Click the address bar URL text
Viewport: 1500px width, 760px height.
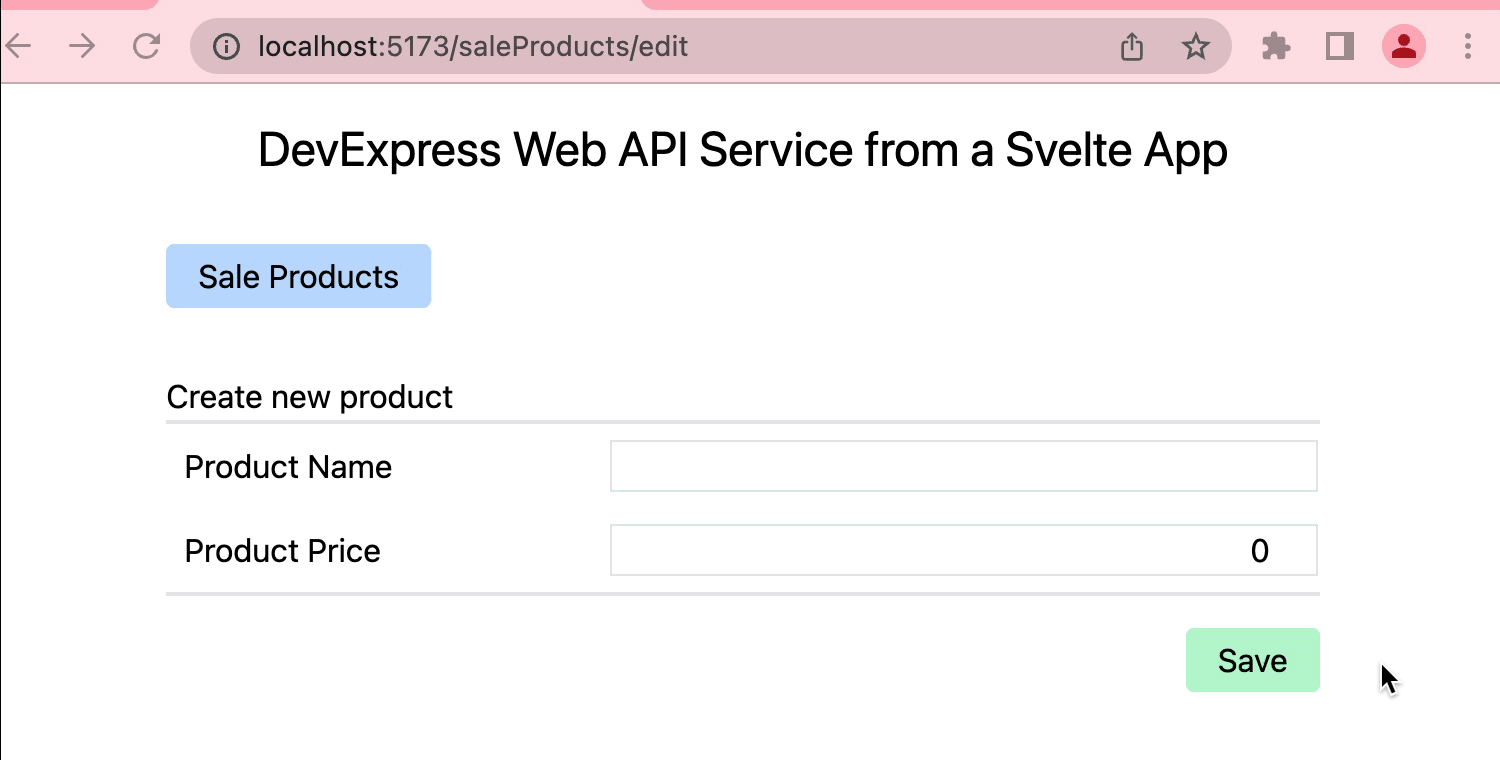point(473,46)
